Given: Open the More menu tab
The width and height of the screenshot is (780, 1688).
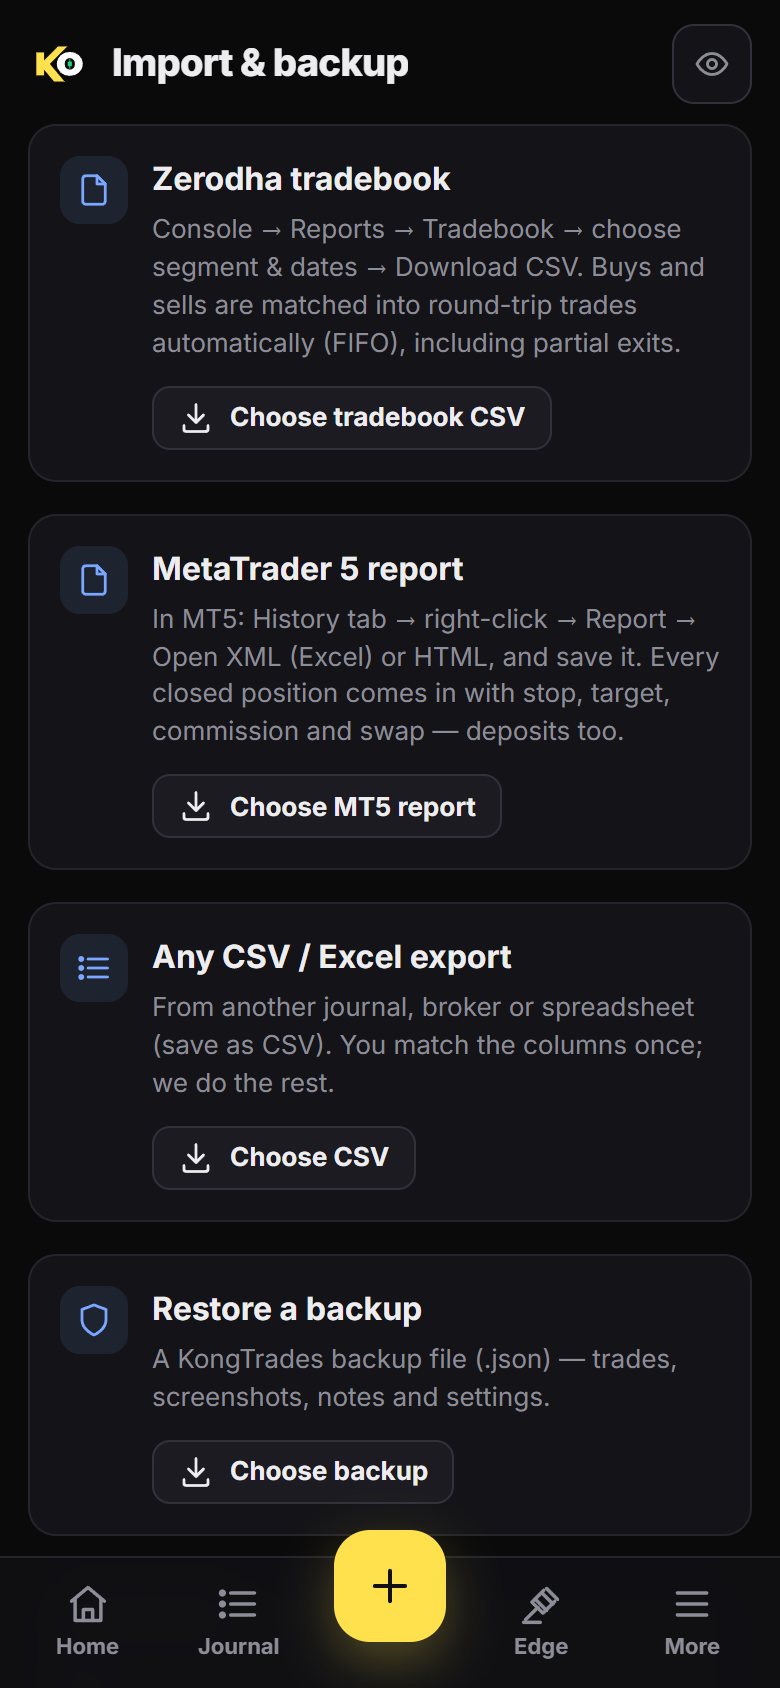Looking at the screenshot, I should pyautogui.click(x=692, y=1622).
